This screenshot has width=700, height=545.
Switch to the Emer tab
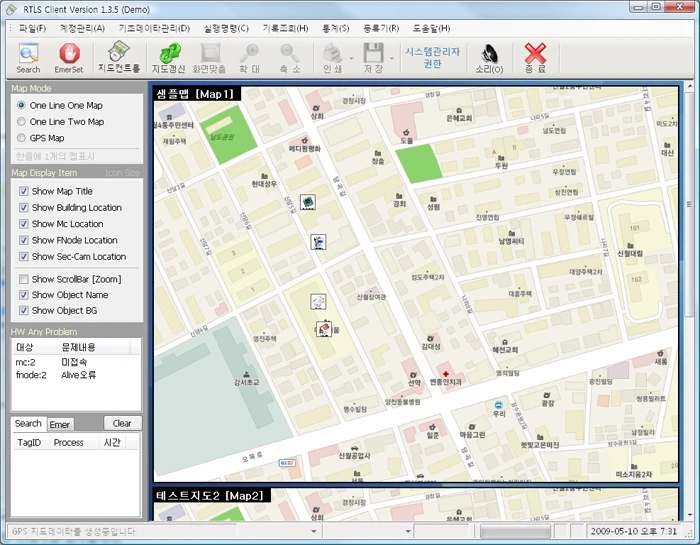pos(59,424)
